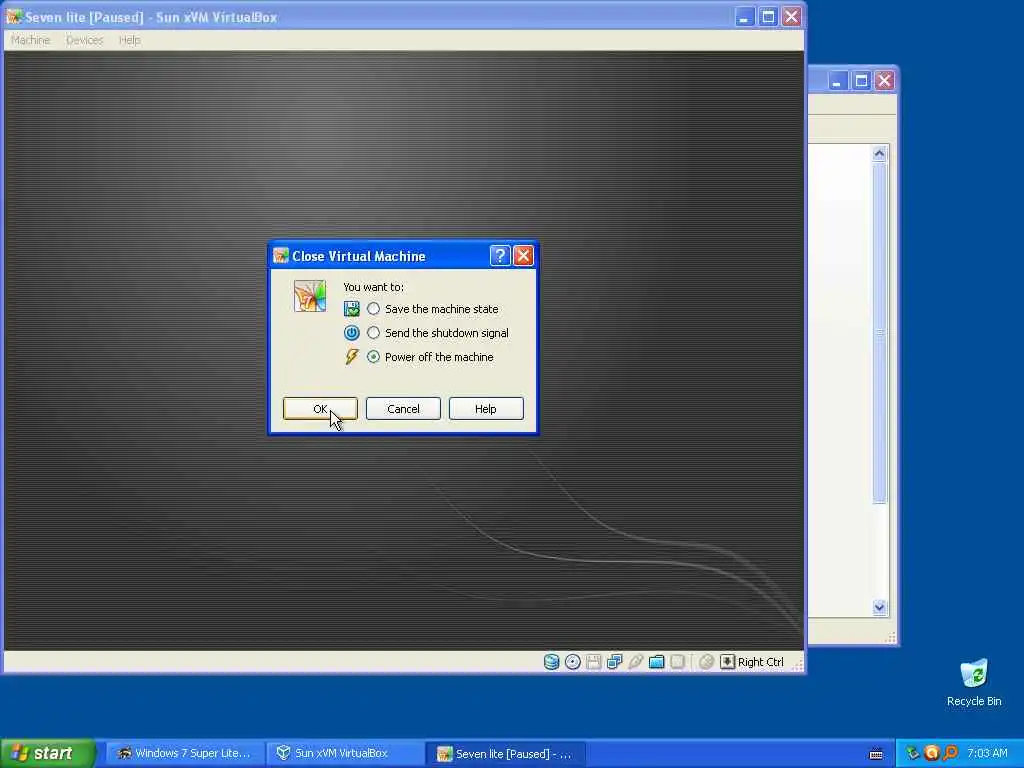Close the Seven lite VirtualBox window

(x=792, y=17)
